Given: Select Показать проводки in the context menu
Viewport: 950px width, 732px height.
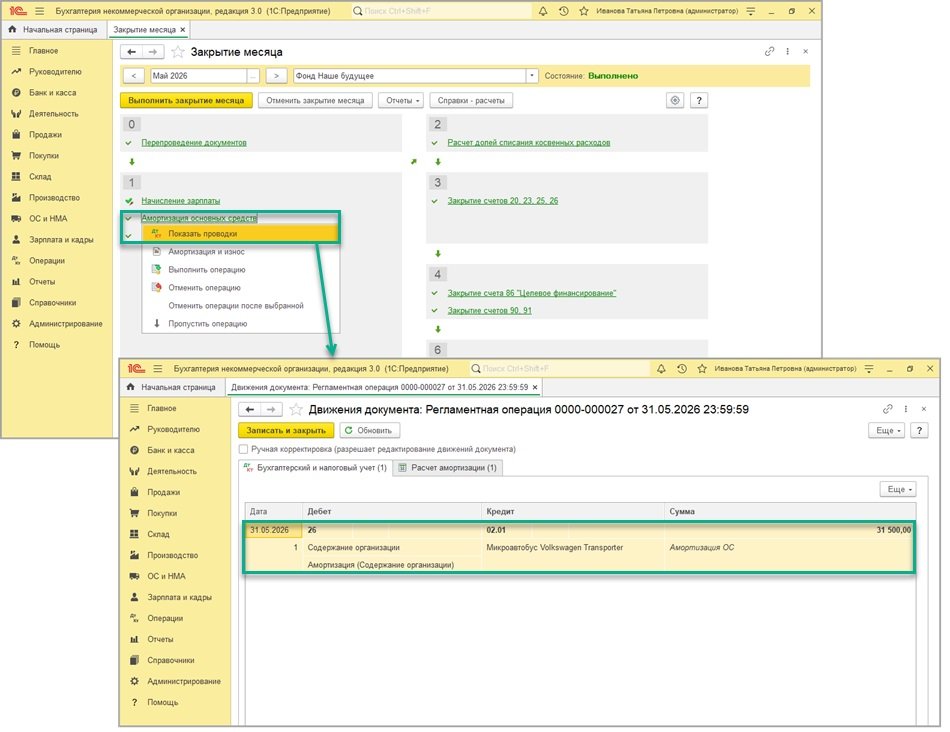Looking at the screenshot, I should (x=240, y=233).
